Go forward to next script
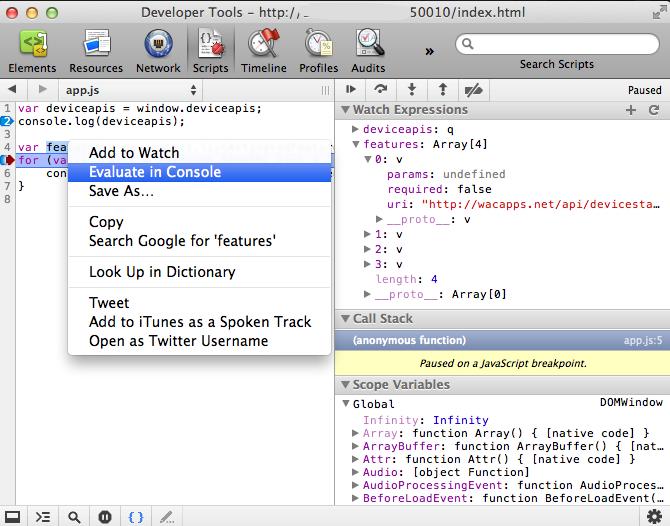This screenshot has height=526, width=670. point(42,89)
